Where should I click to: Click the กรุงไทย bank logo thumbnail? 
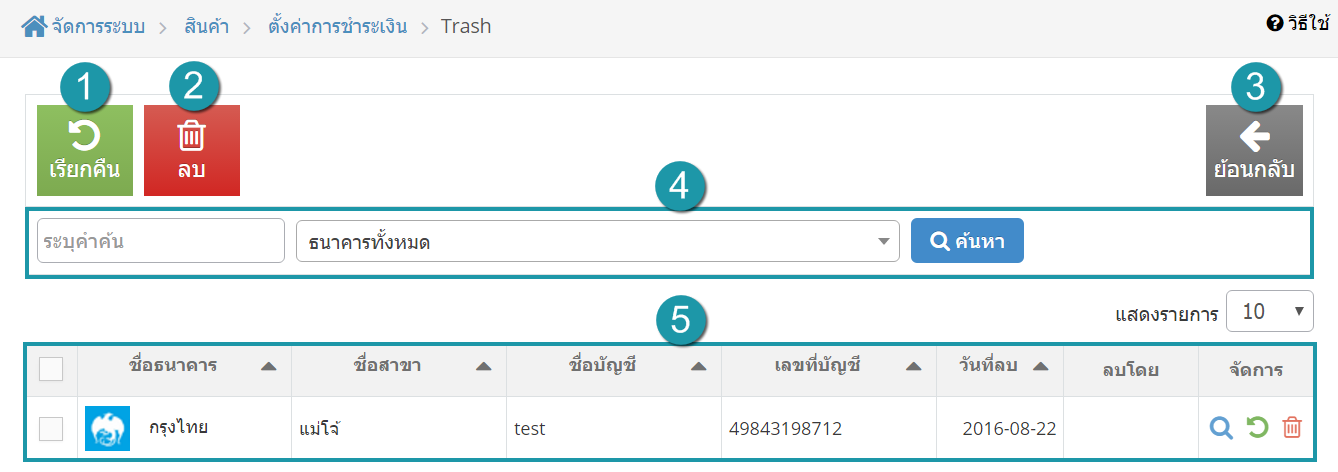[107, 428]
